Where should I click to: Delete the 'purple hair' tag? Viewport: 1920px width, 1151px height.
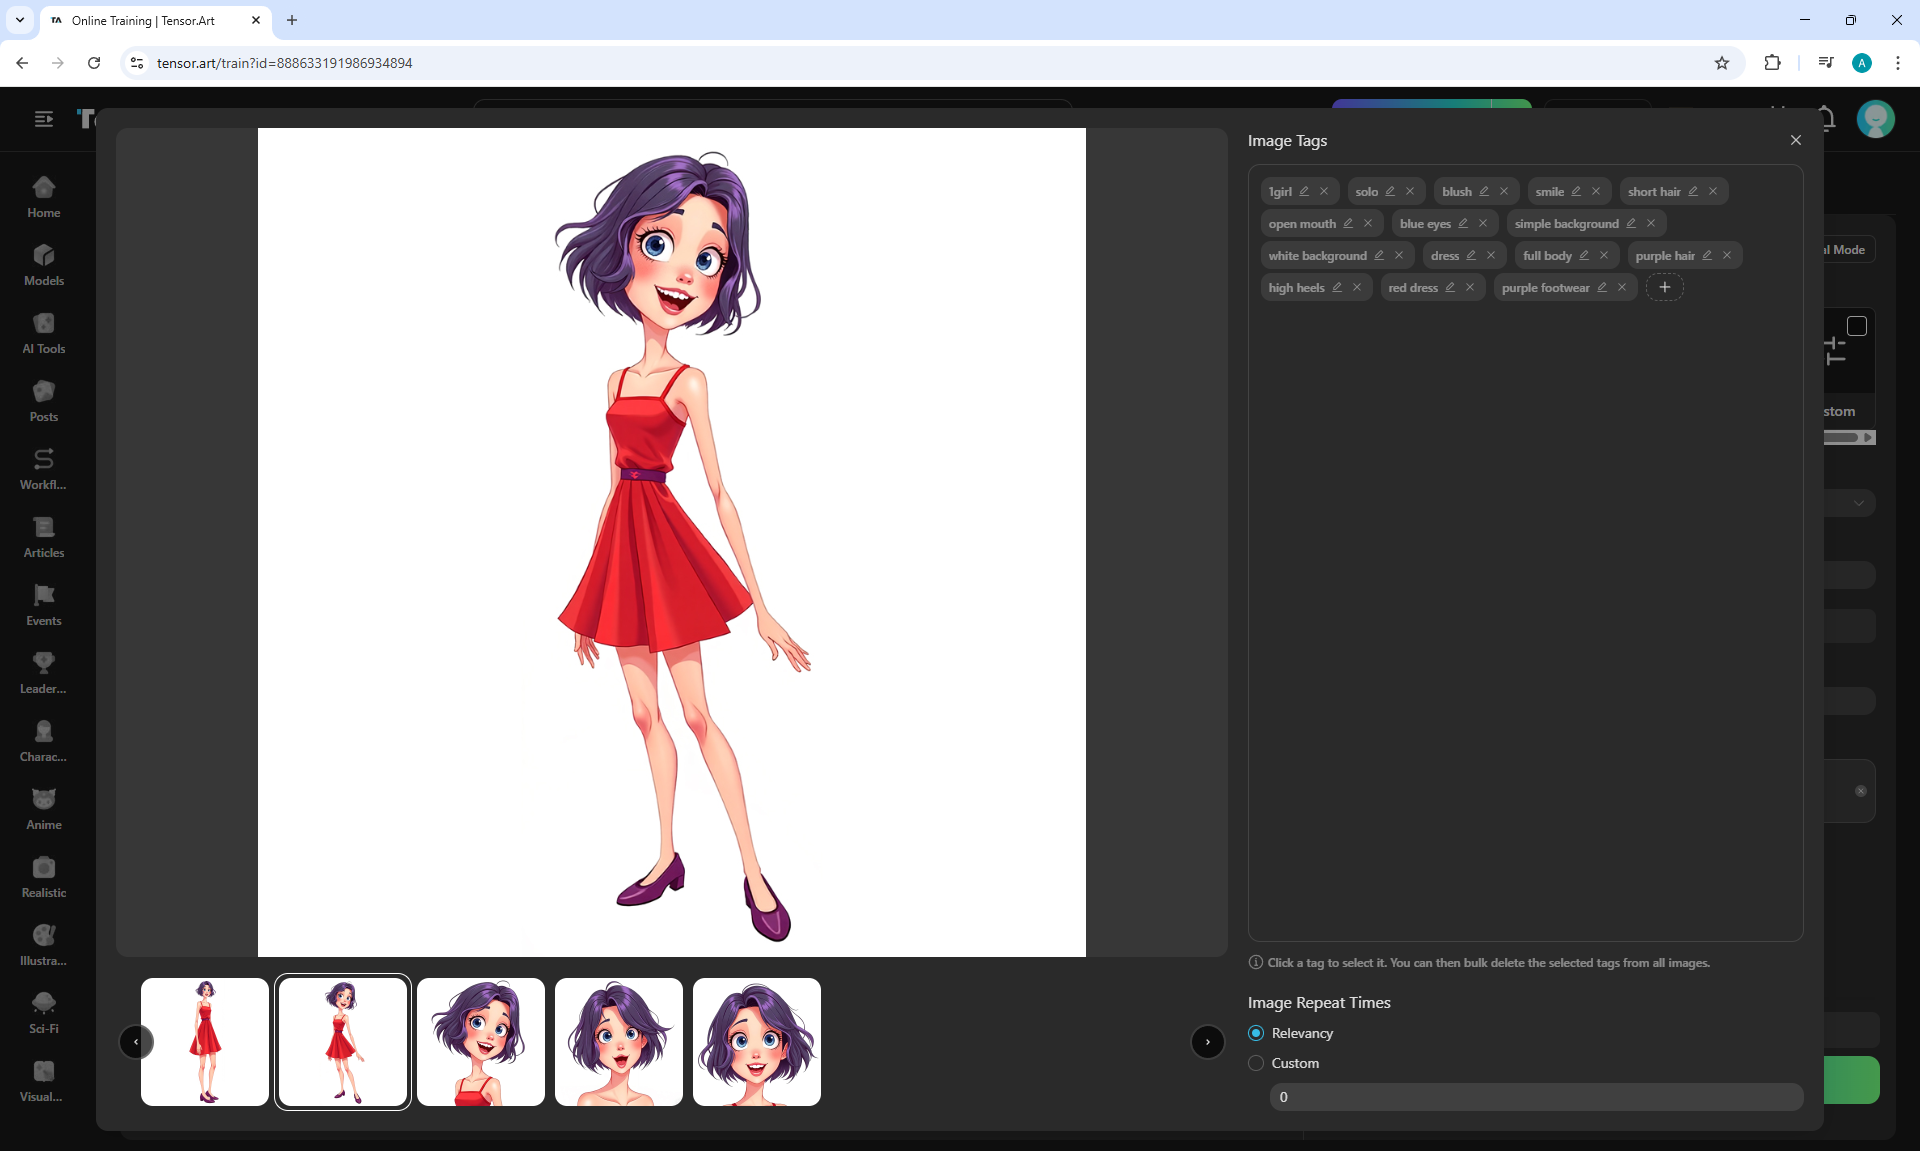[x=1727, y=255]
